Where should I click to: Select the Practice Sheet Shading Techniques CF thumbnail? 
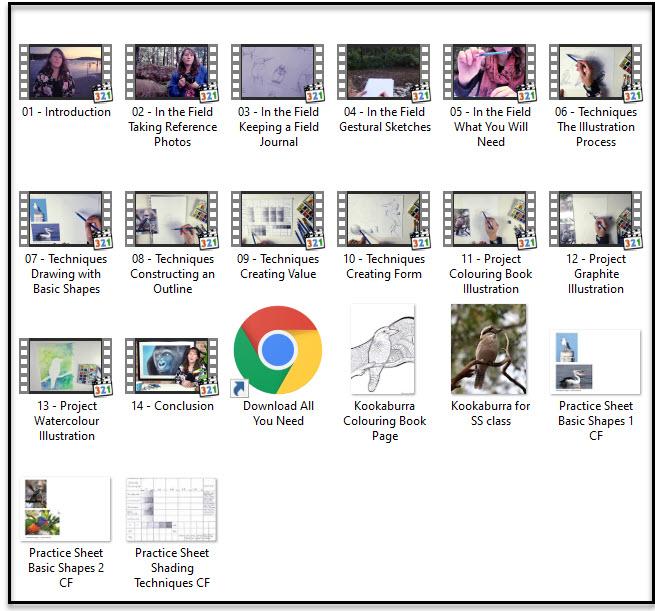[172, 509]
